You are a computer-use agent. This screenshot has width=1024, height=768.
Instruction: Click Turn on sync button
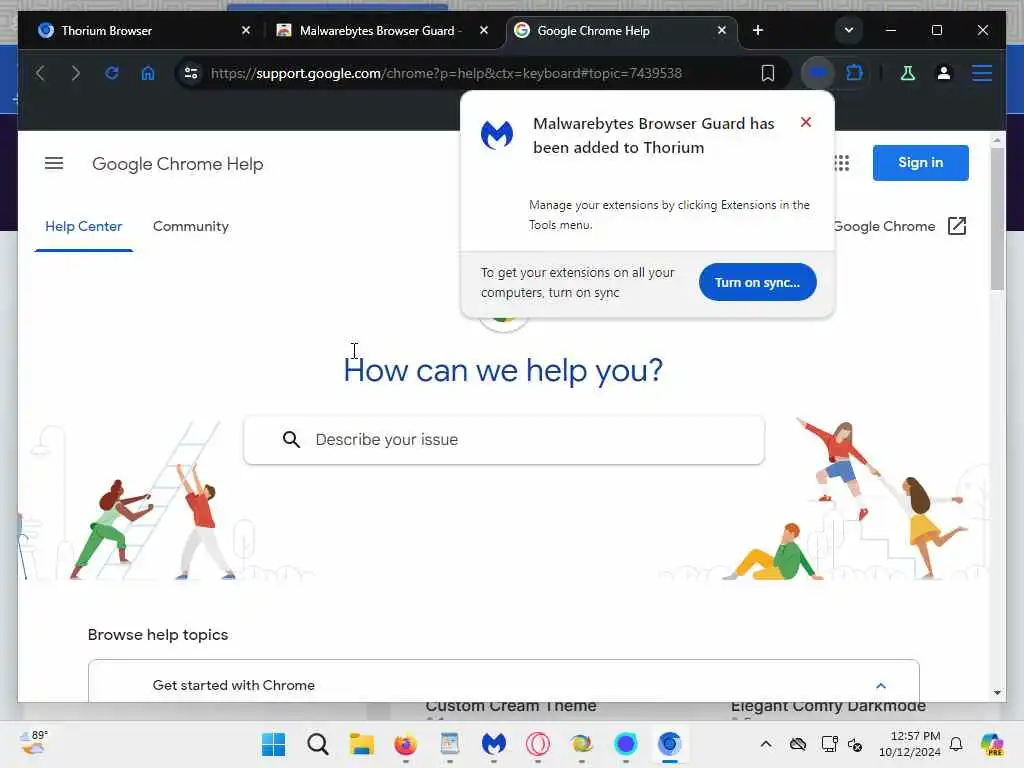pyautogui.click(x=758, y=282)
